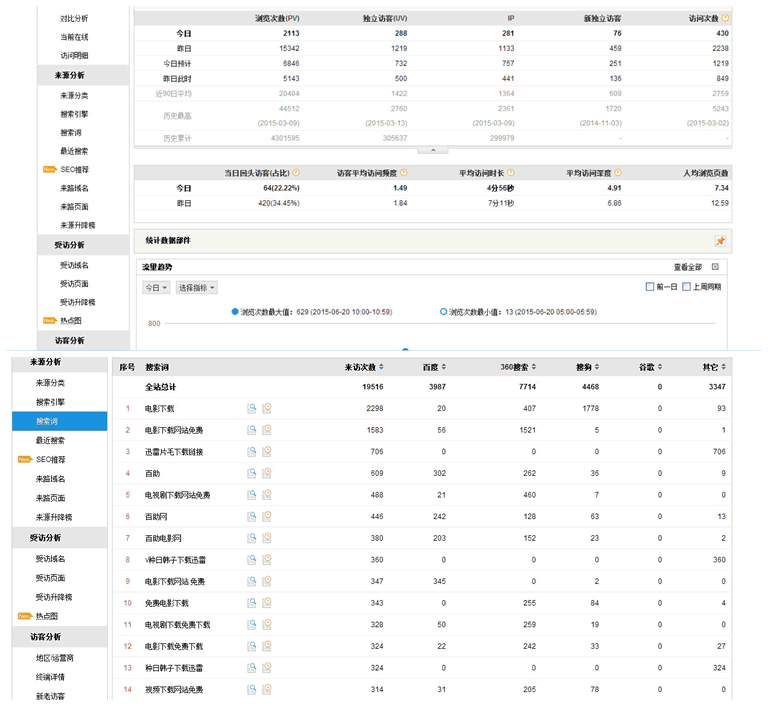Open 新老访客 in the sidebar
768x706 pixels.
point(50,696)
